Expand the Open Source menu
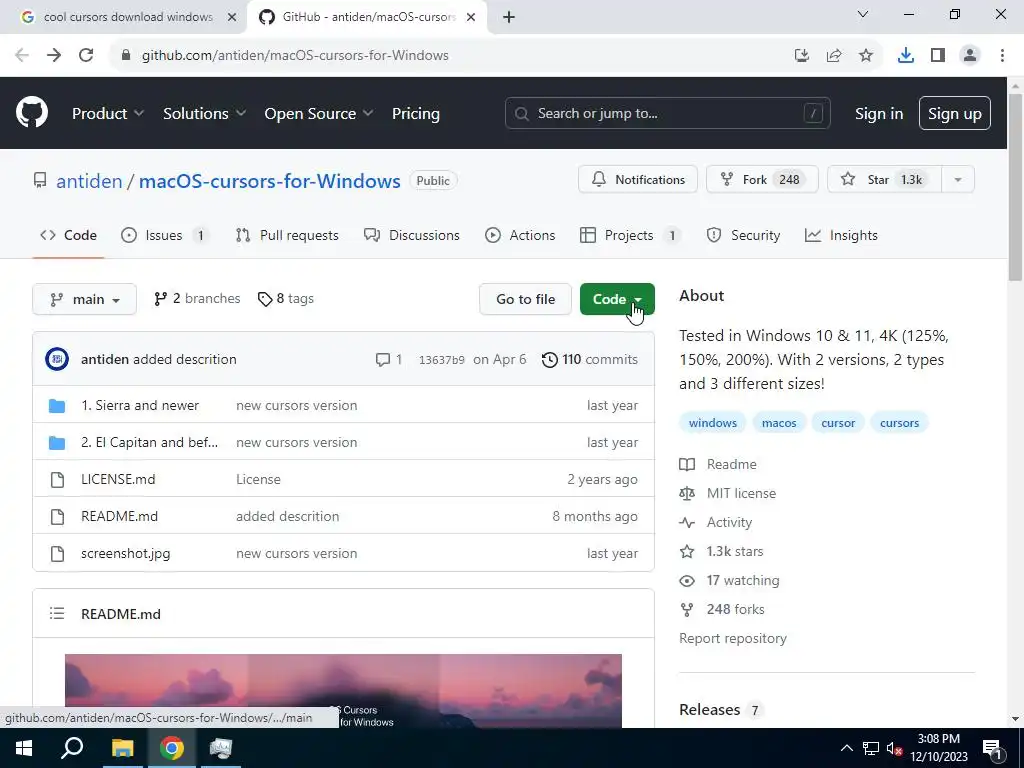The width and height of the screenshot is (1024, 768). pos(319,114)
